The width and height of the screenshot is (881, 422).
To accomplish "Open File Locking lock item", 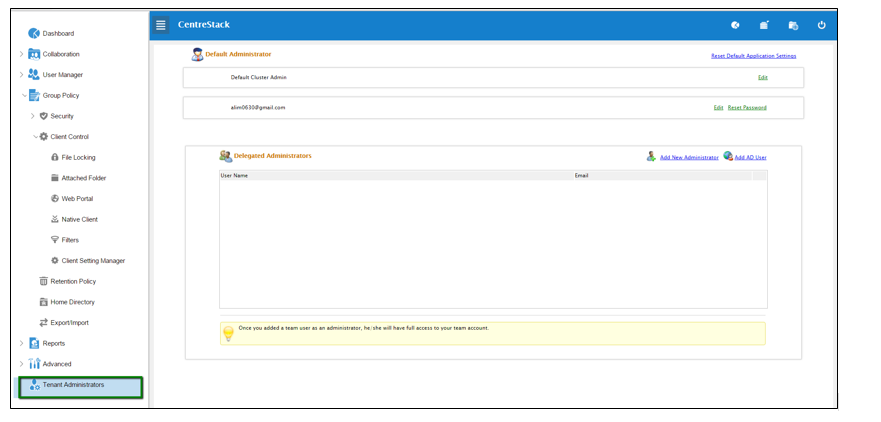I will 73,157.
